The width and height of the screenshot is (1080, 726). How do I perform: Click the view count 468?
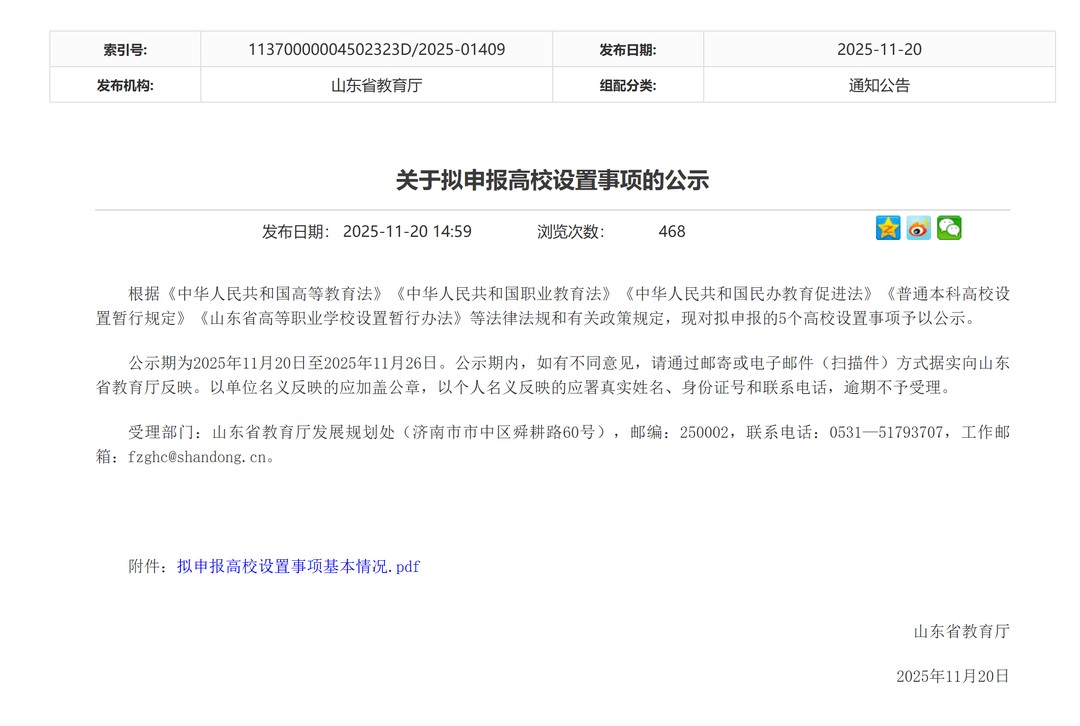pyautogui.click(x=671, y=231)
